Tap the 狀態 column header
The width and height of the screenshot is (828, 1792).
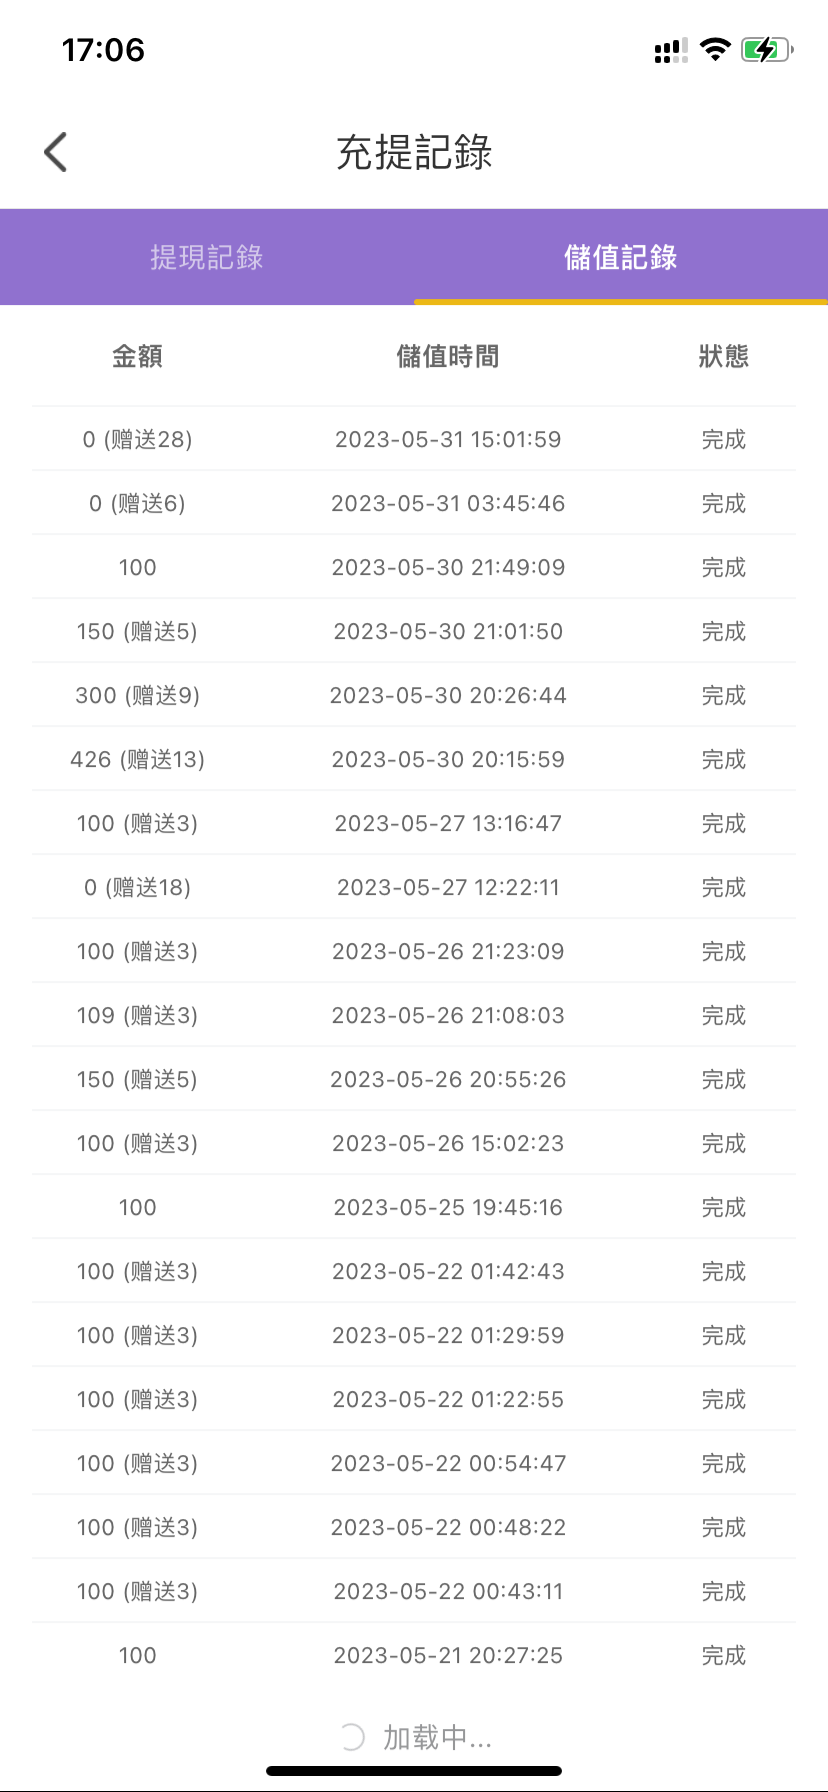[723, 356]
